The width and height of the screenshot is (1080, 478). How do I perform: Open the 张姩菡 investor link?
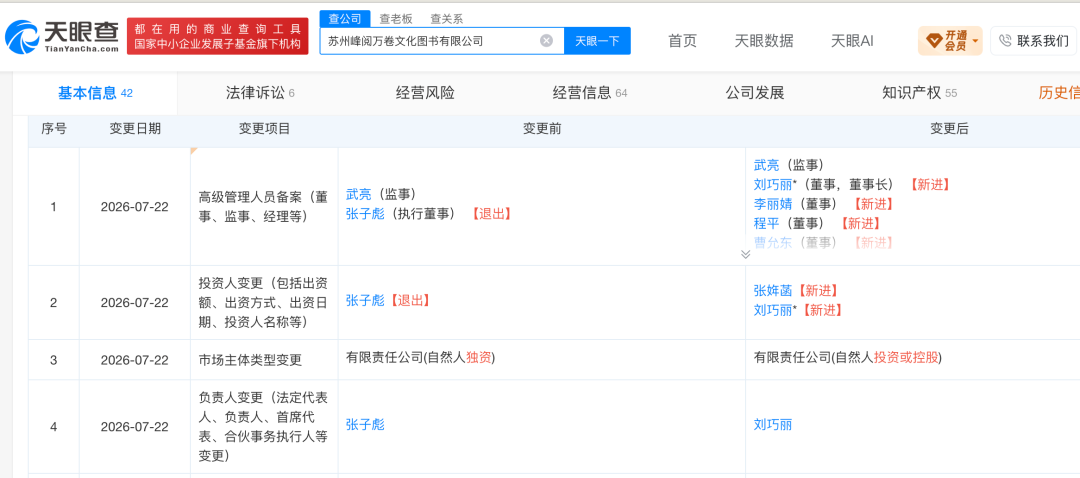pyautogui.click(x=773, y=291)
